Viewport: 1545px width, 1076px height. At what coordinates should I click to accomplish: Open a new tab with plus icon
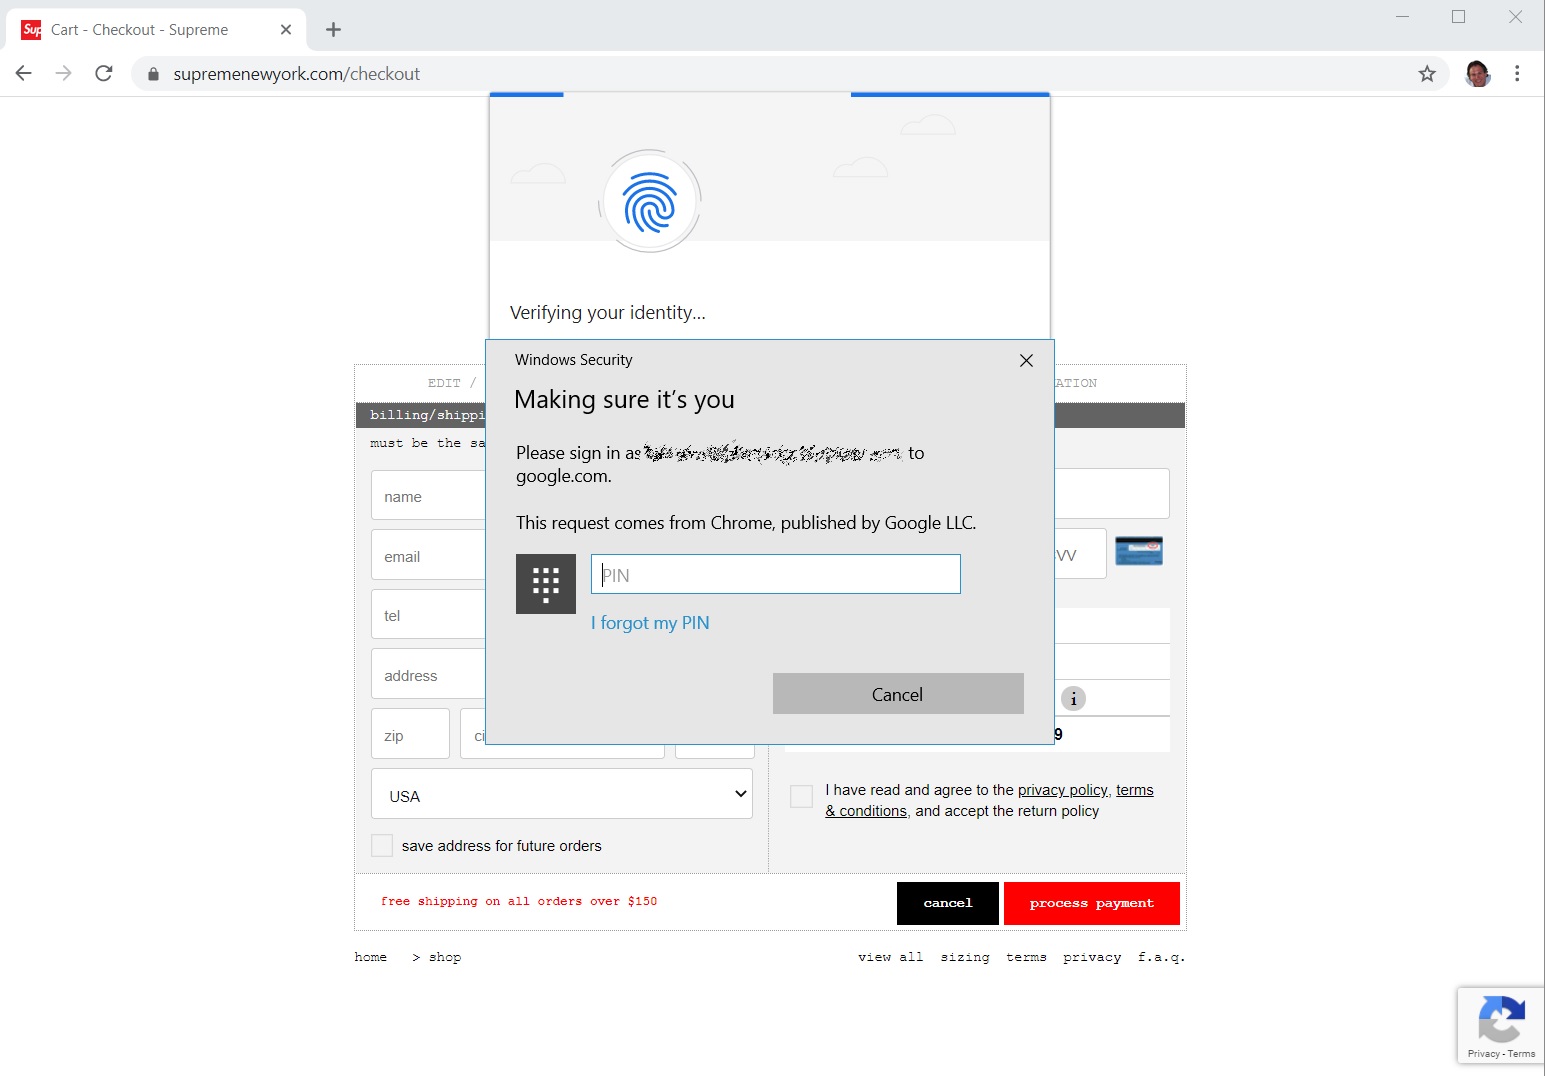[334, 30]
